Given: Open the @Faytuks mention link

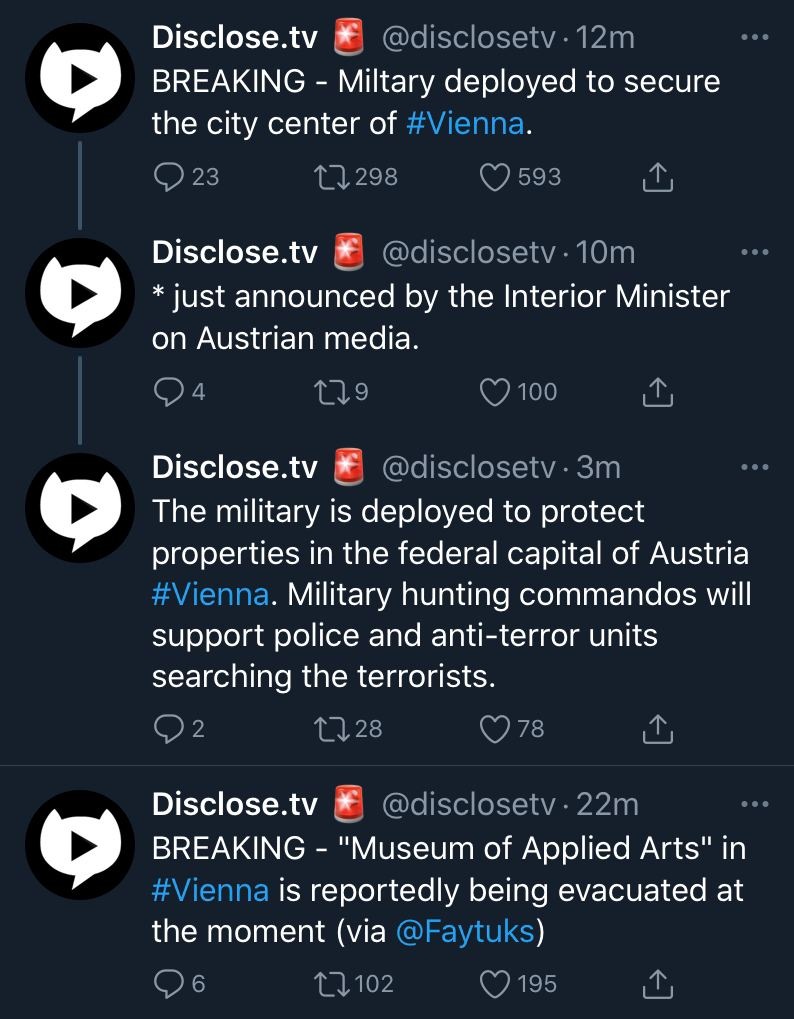Looking at the screenshot, I should tap(465, 931).
